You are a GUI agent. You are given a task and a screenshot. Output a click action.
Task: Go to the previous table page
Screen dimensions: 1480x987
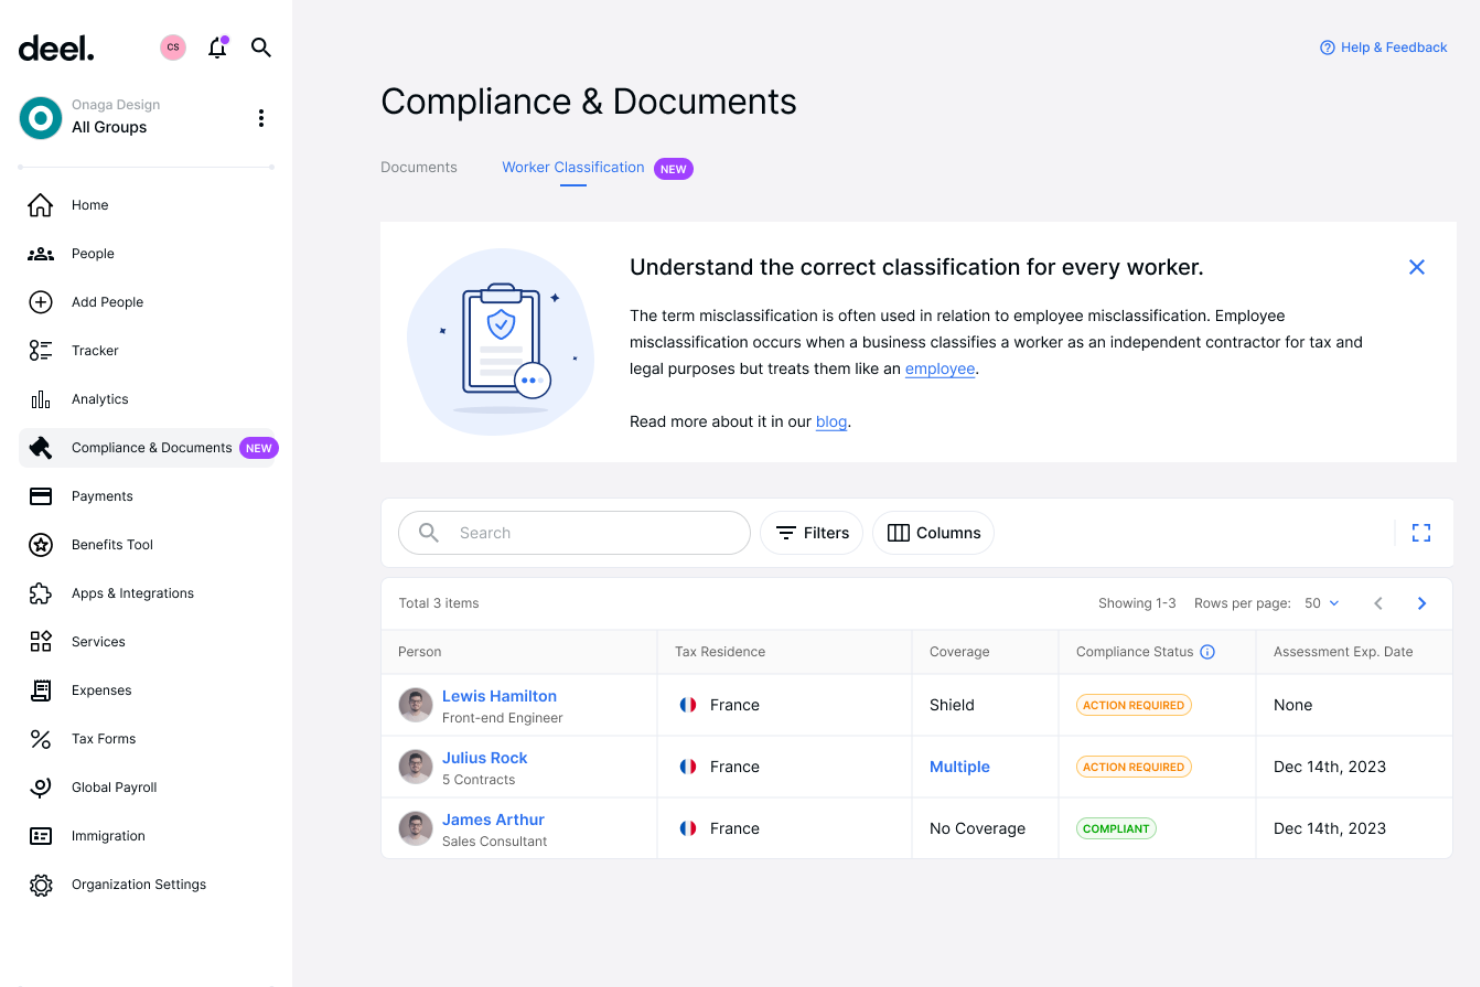tap(1378, 603)
